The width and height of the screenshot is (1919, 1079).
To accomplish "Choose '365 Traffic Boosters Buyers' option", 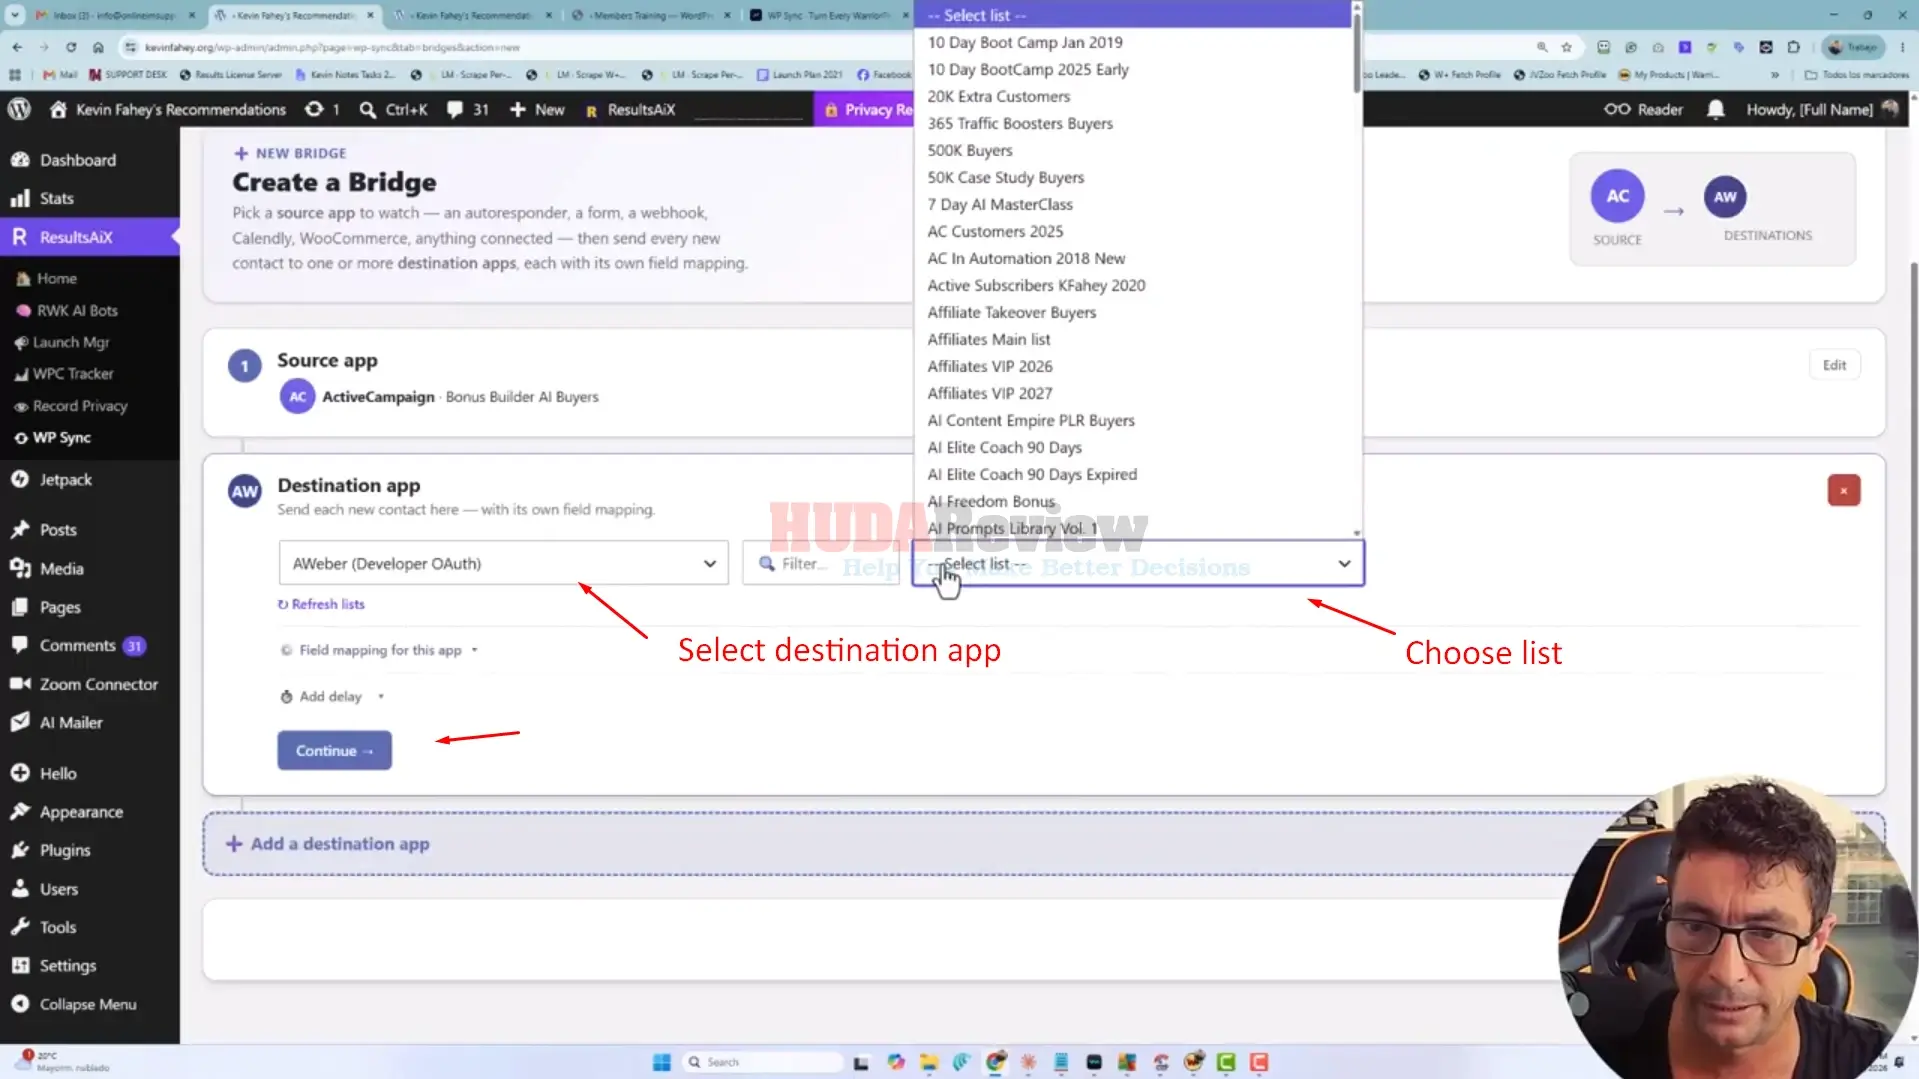I will [1020, 123].
